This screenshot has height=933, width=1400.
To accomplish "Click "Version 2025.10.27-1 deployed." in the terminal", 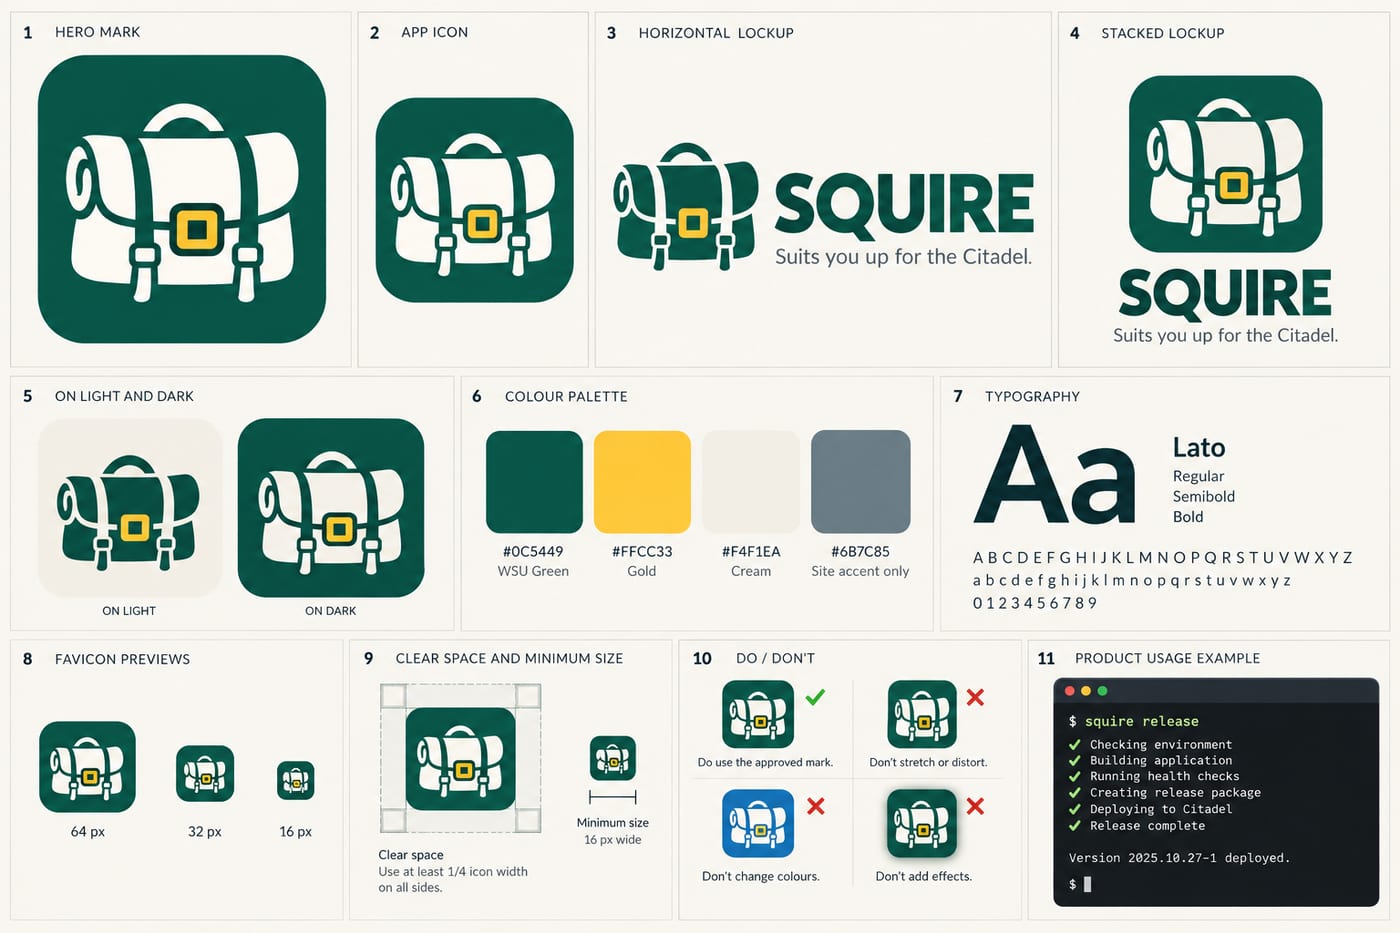I will point(1179,858).
